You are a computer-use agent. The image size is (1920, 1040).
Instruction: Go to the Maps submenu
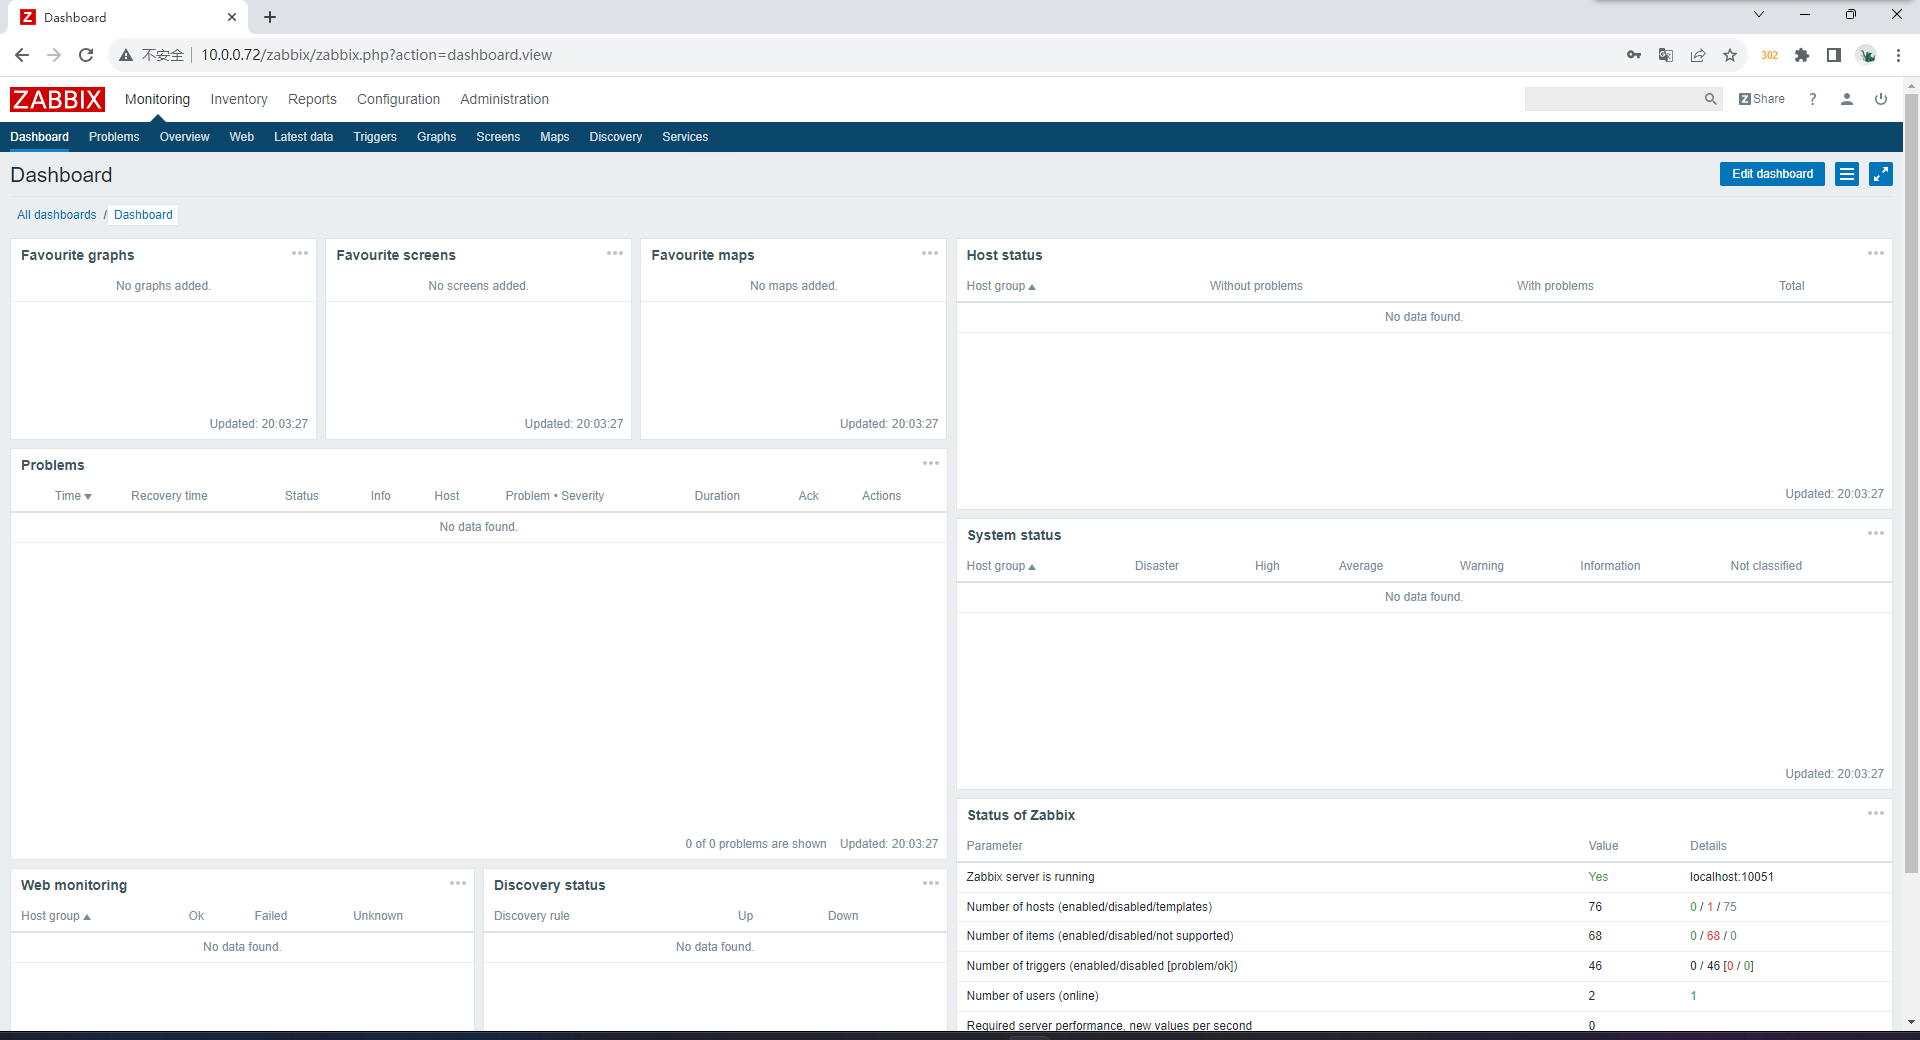click(554, 137)
